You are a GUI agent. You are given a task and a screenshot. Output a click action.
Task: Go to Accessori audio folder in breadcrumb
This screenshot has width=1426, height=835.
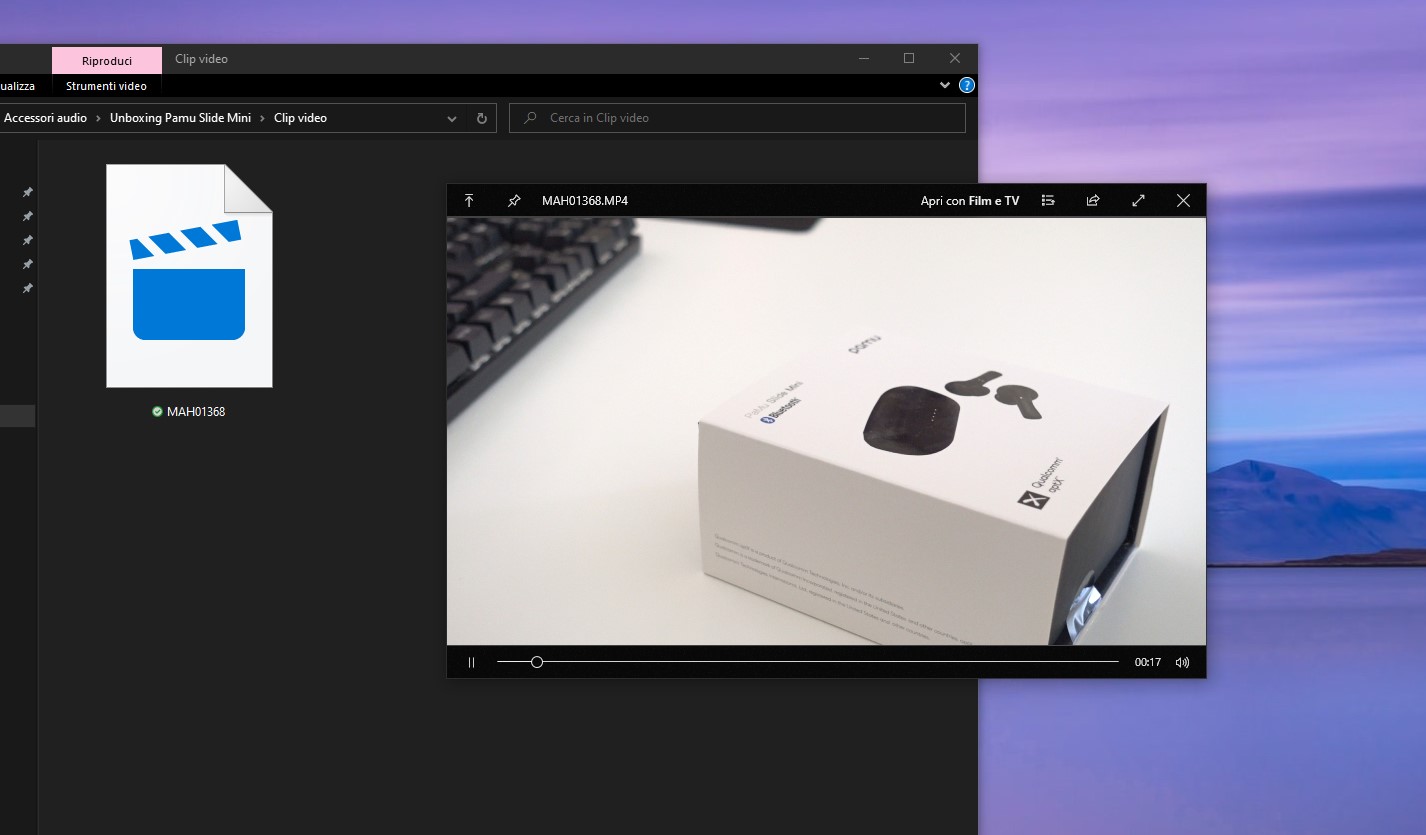point(45,118)
